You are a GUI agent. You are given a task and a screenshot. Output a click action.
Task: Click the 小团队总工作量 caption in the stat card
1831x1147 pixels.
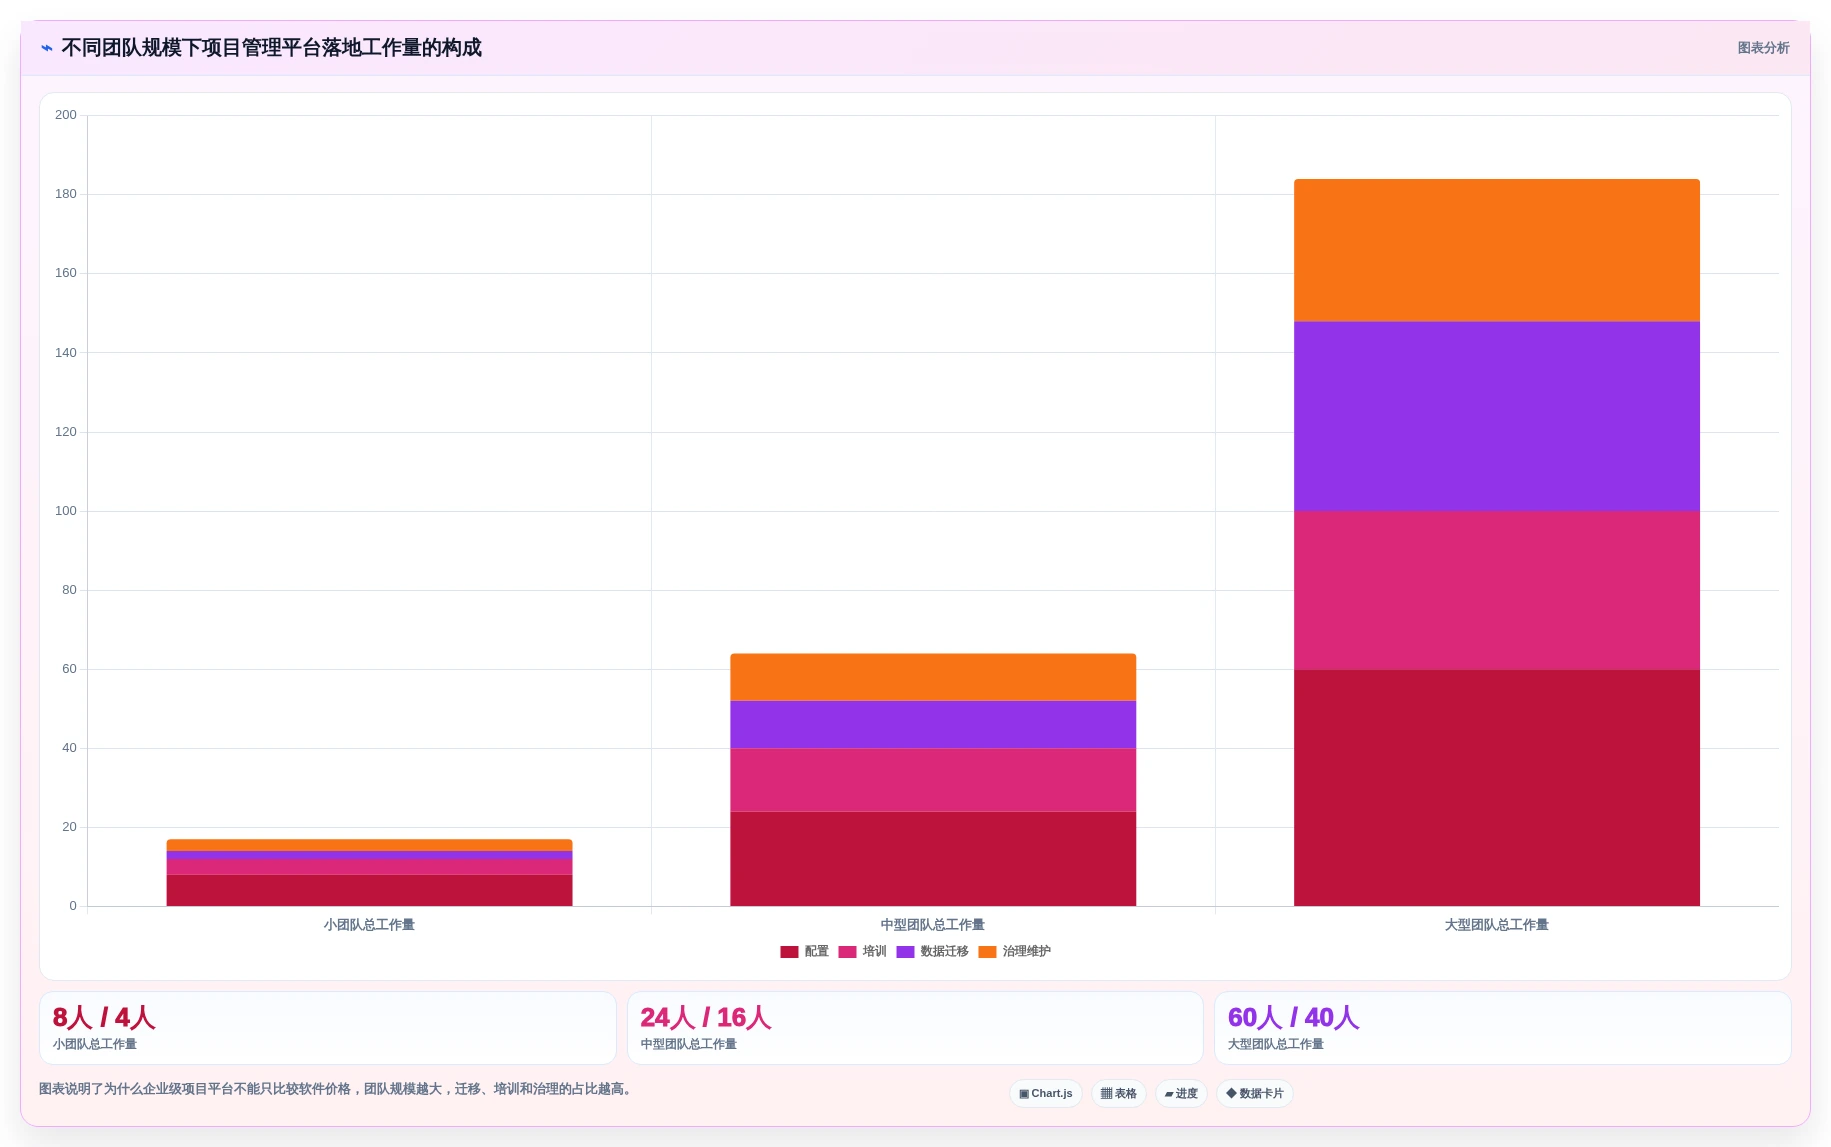[95, 1044]
